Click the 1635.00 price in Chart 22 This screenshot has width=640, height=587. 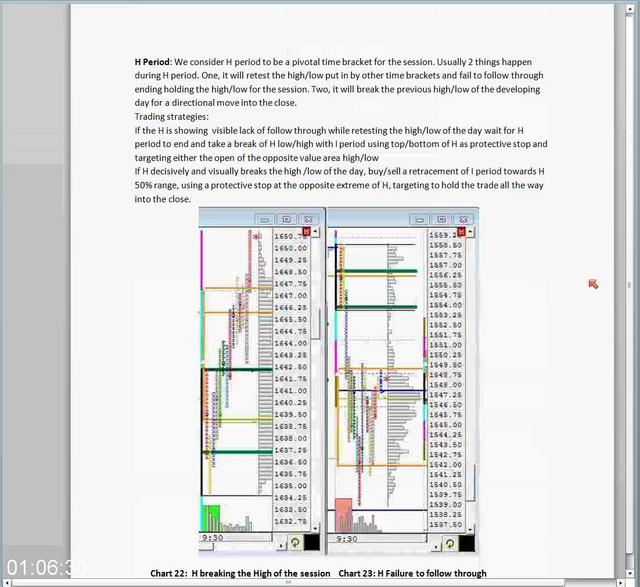click(291, 486)
